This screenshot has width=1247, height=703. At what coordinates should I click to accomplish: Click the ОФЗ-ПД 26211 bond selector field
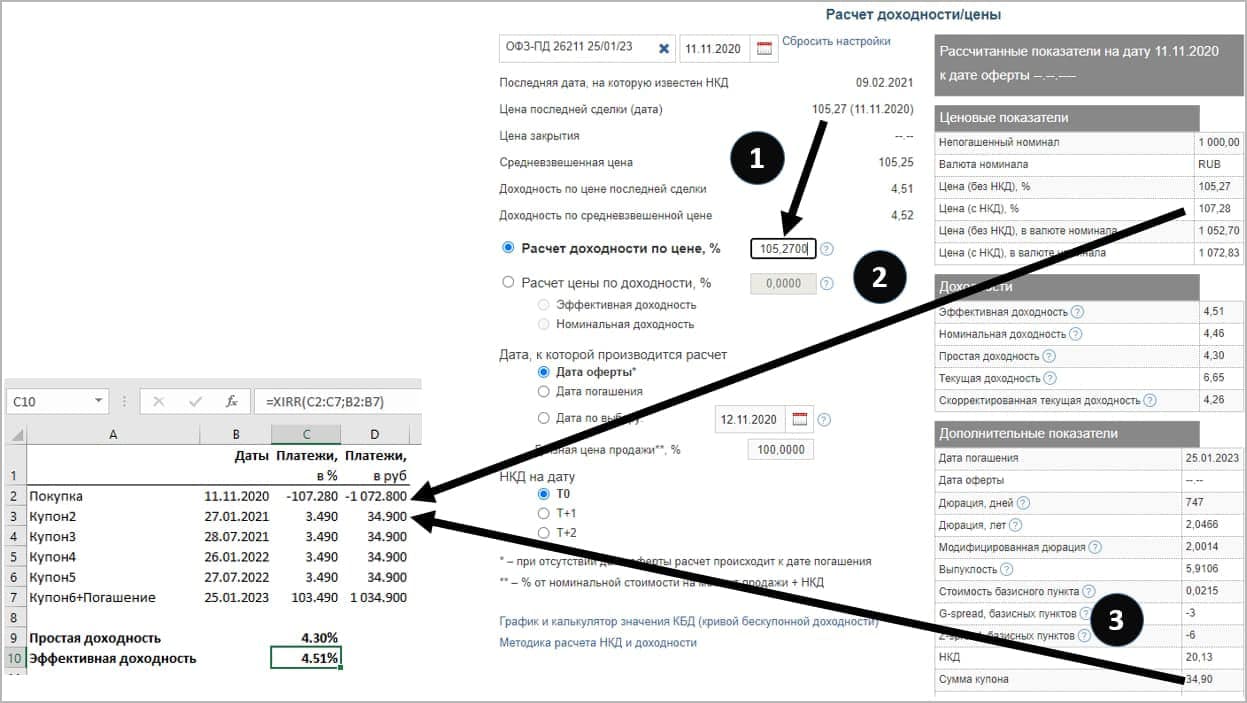(575, 48)
